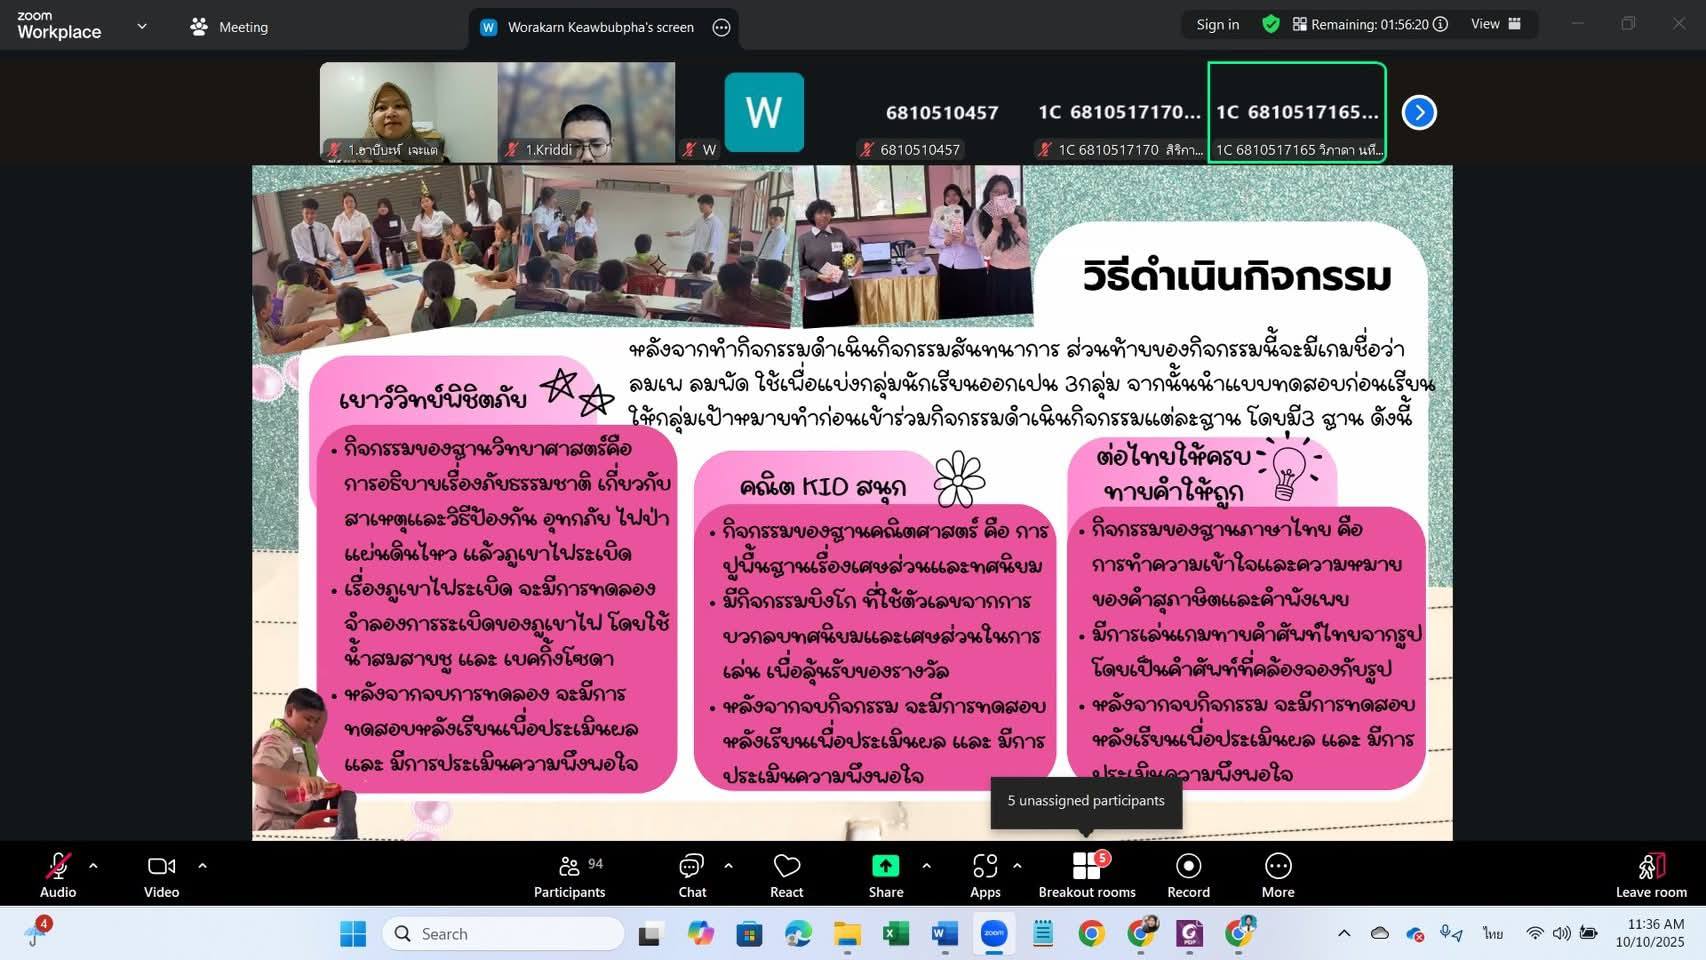Expand audio settings arrow next to Audio
The height and width of the screenshot is (960, 1706).
point(93,866)
